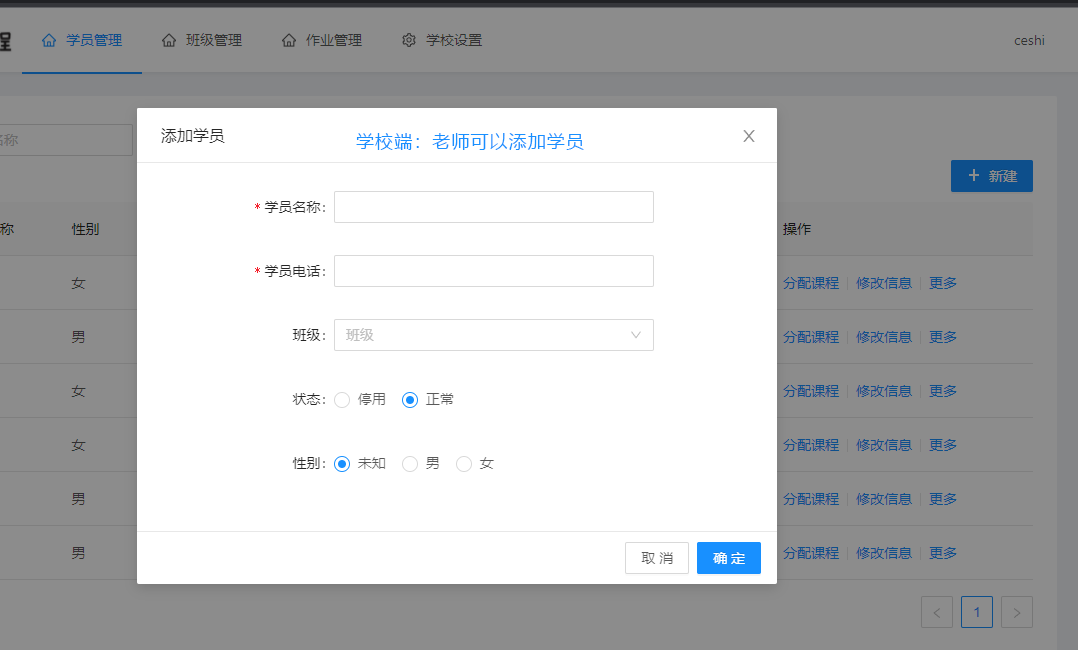
Task: Select 正常 status radio button
Action: 410,400
